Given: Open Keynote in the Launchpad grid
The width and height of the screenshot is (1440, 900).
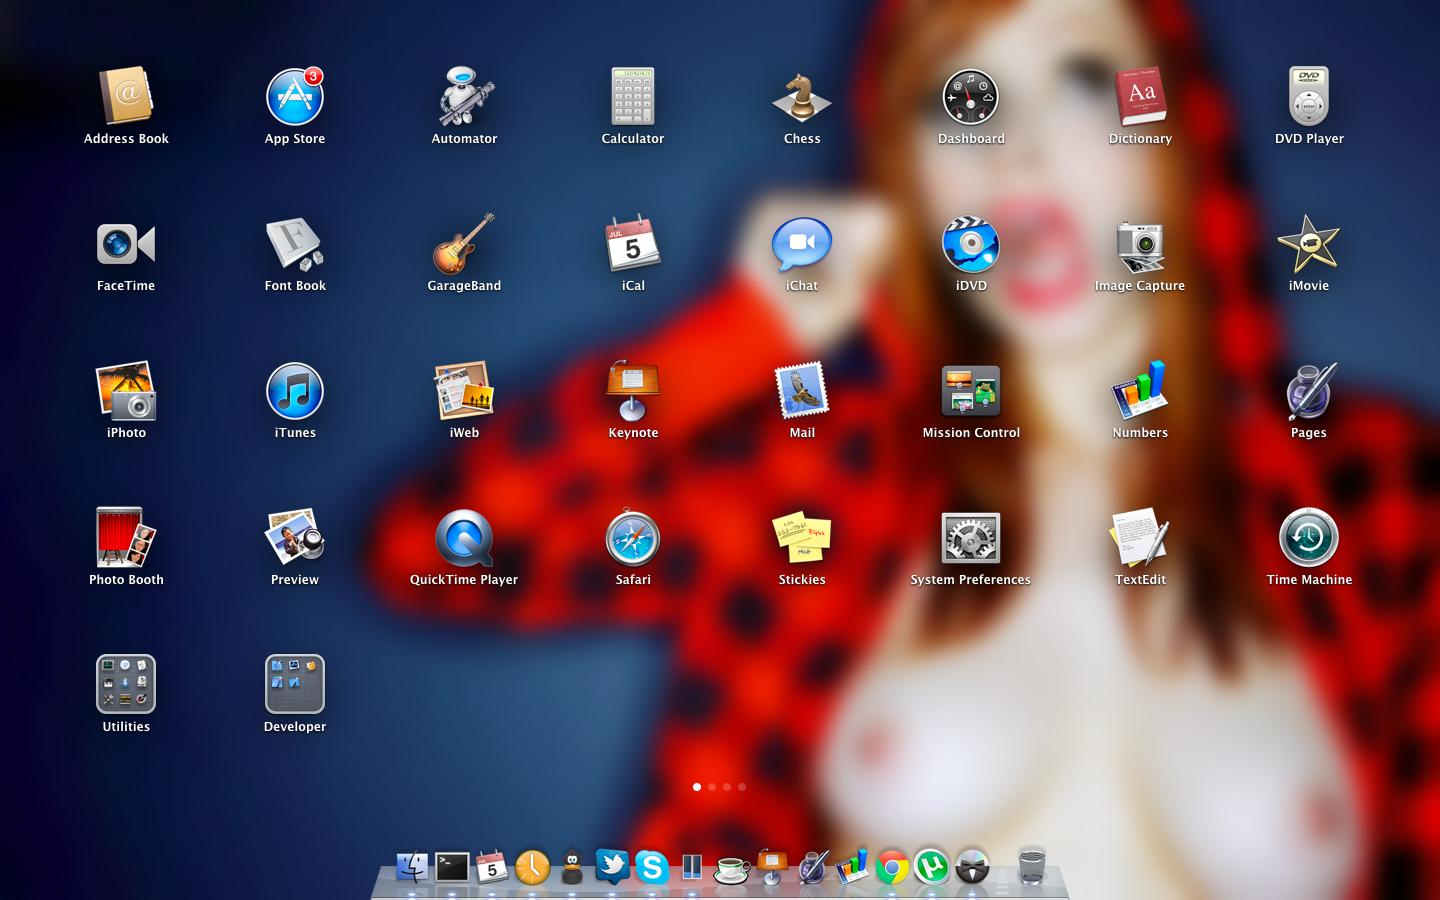Looking at the screenshot, I should pyautogui.click(x=633, y=391).
